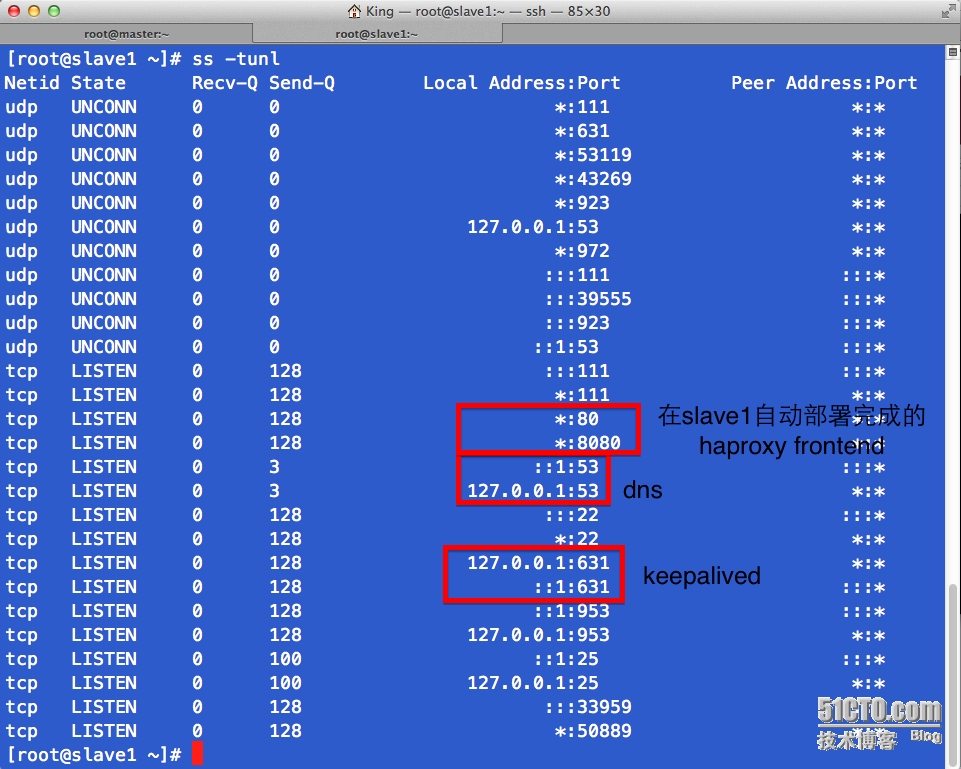
Task: Click the tcp local address '*:8080'
Action: (587, 443)
